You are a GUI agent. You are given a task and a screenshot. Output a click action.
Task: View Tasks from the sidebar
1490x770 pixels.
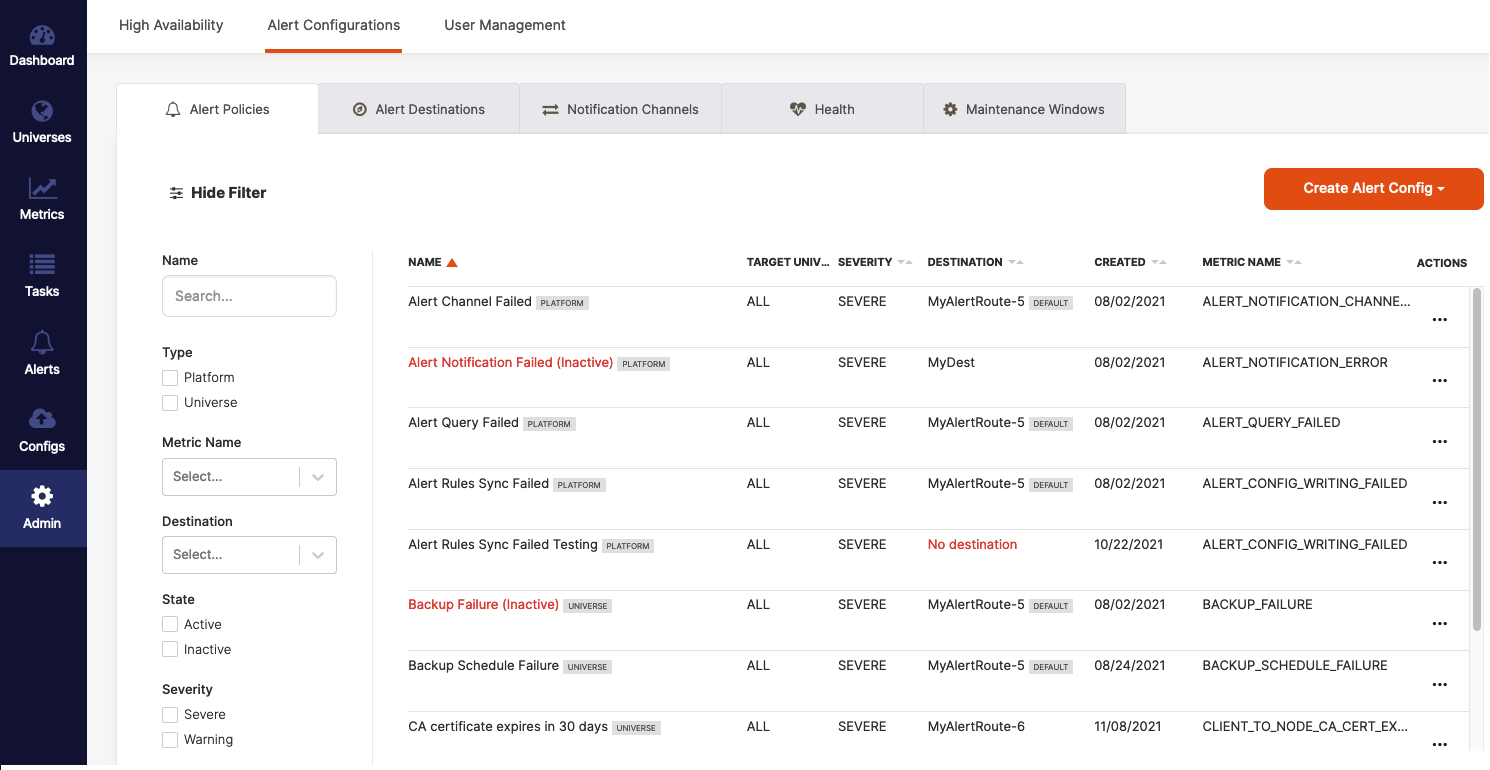pos(42,275)
